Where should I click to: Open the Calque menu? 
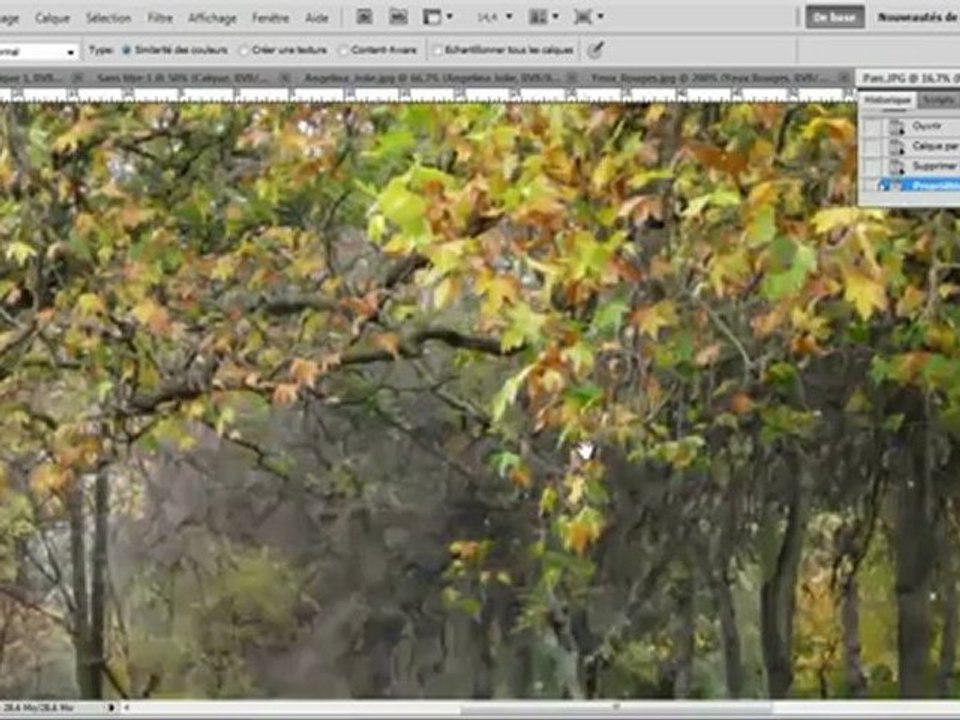52,18
